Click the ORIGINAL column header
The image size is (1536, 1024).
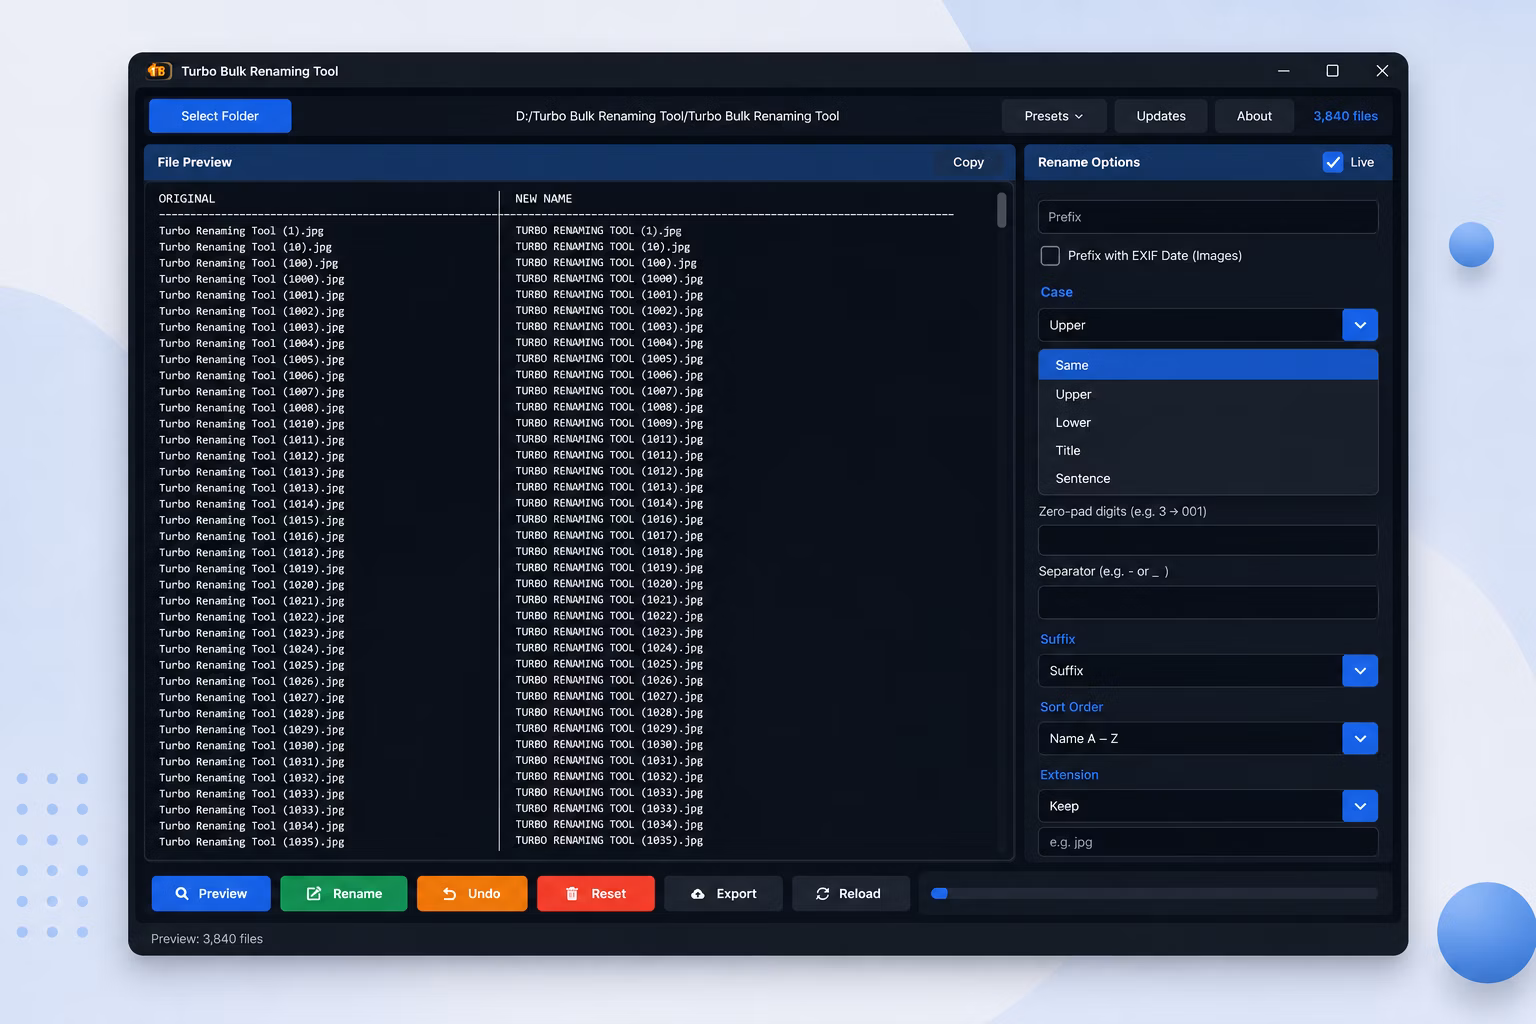pyautogui.click(x=187, y=199)
